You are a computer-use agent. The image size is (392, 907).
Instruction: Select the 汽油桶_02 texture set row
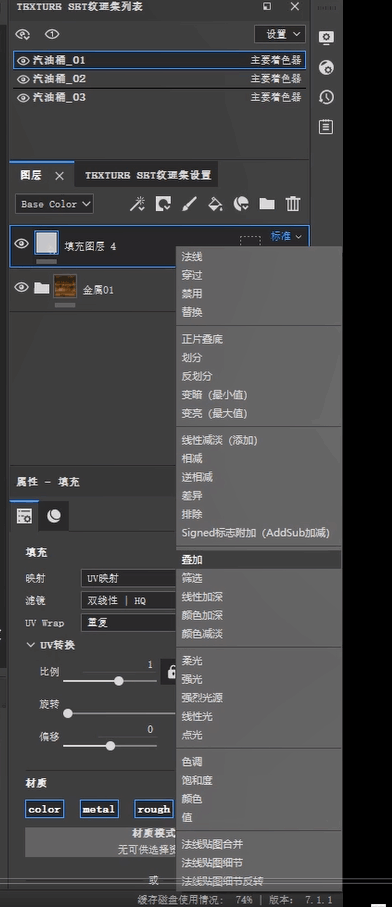click(160, 79)
